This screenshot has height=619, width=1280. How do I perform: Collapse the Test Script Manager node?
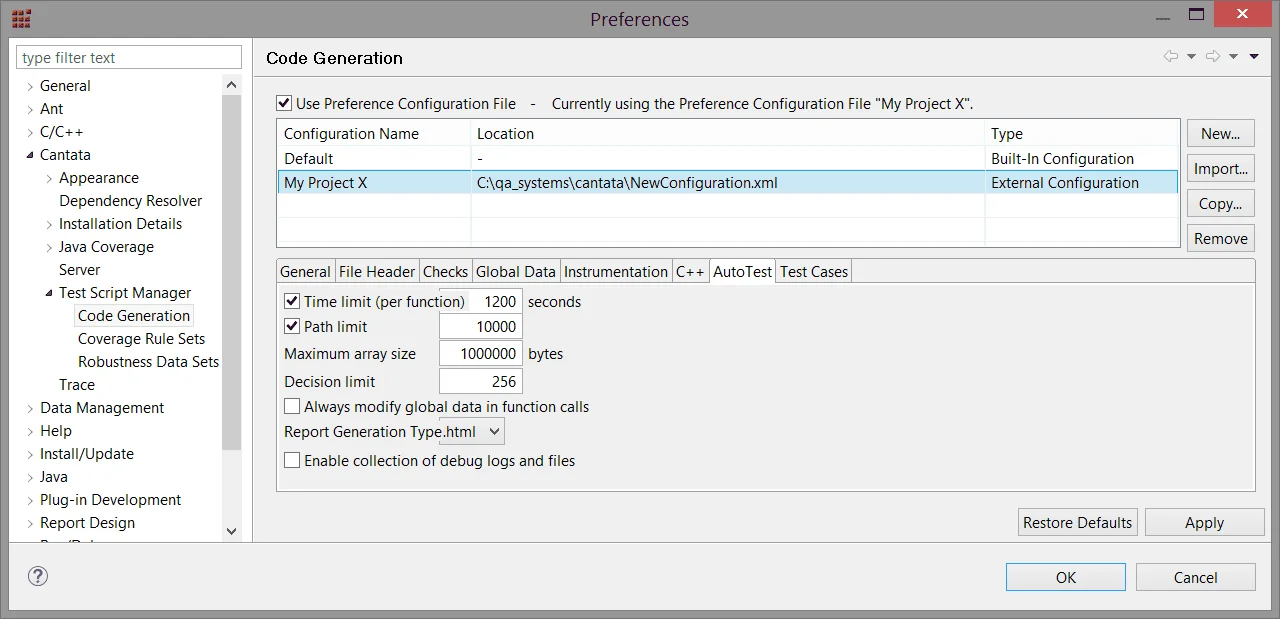pos(49,293)
